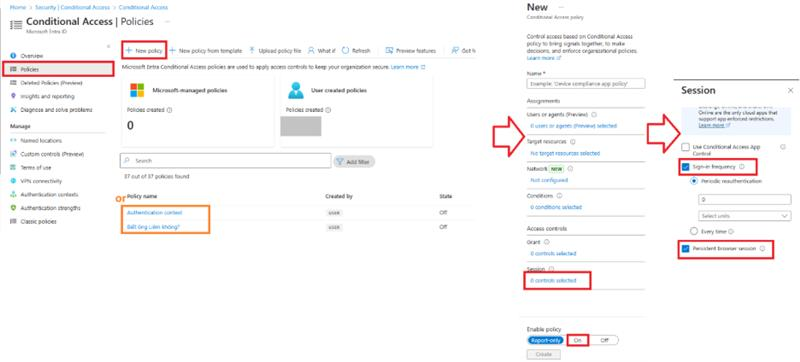The height and width of the screenshot is (362, 800).
Task: Click the Add filter button
Action: [354, 162]
